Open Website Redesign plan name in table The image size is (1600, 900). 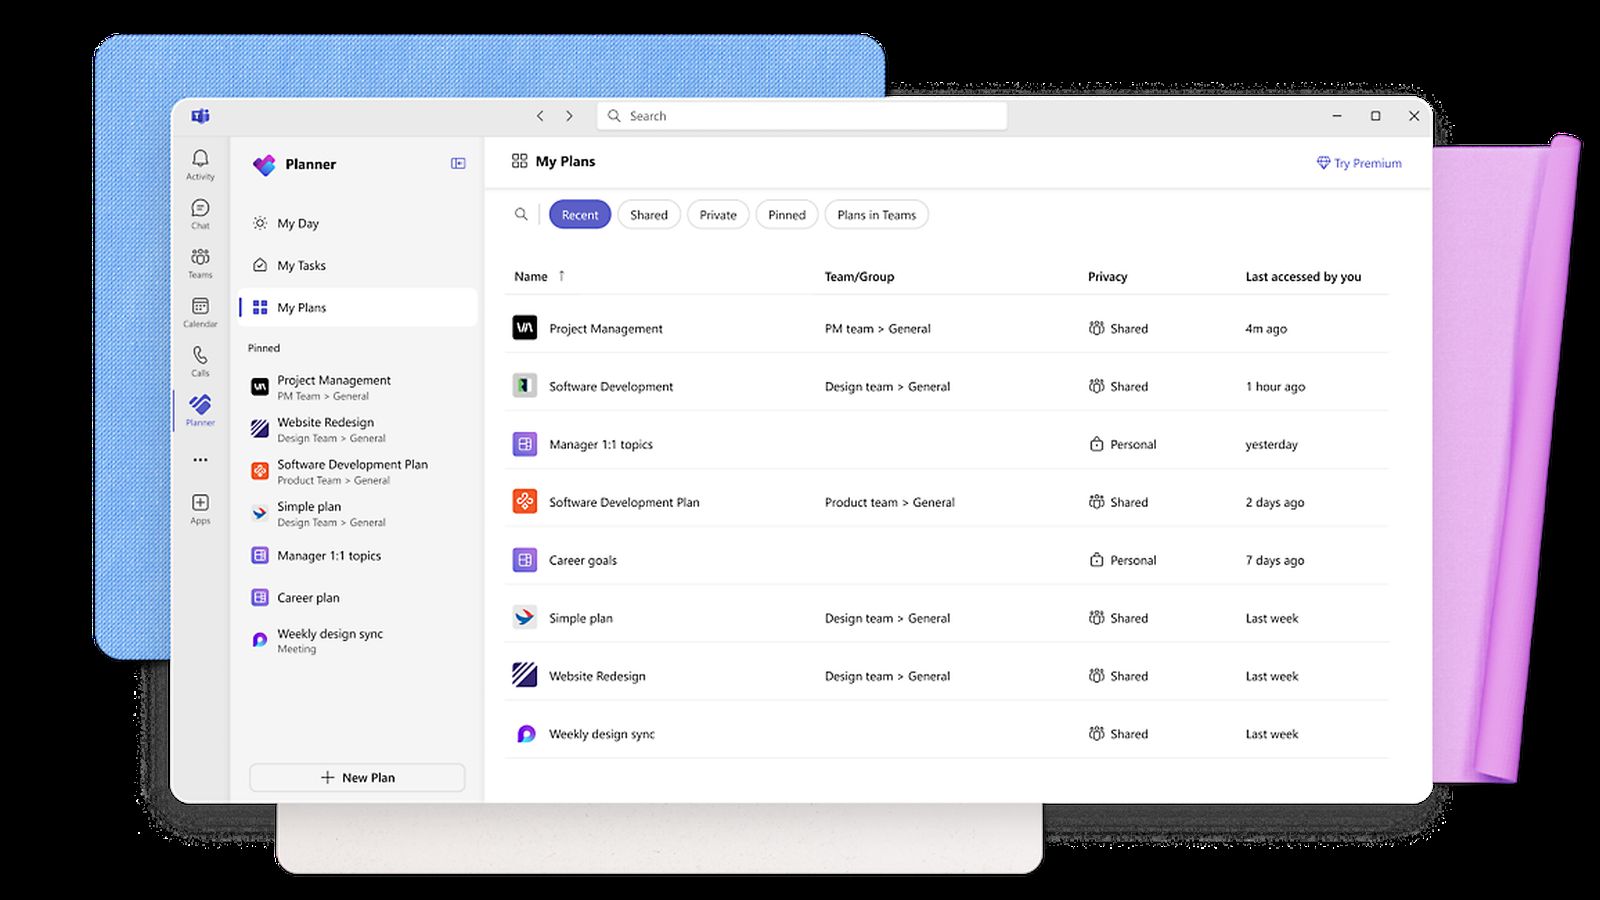click(597, 676)
